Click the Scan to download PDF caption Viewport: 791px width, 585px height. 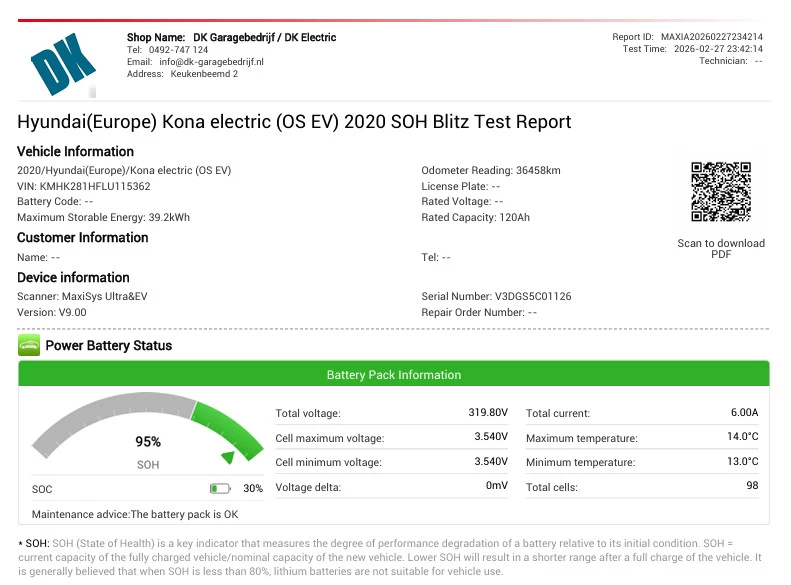[721, 249]
